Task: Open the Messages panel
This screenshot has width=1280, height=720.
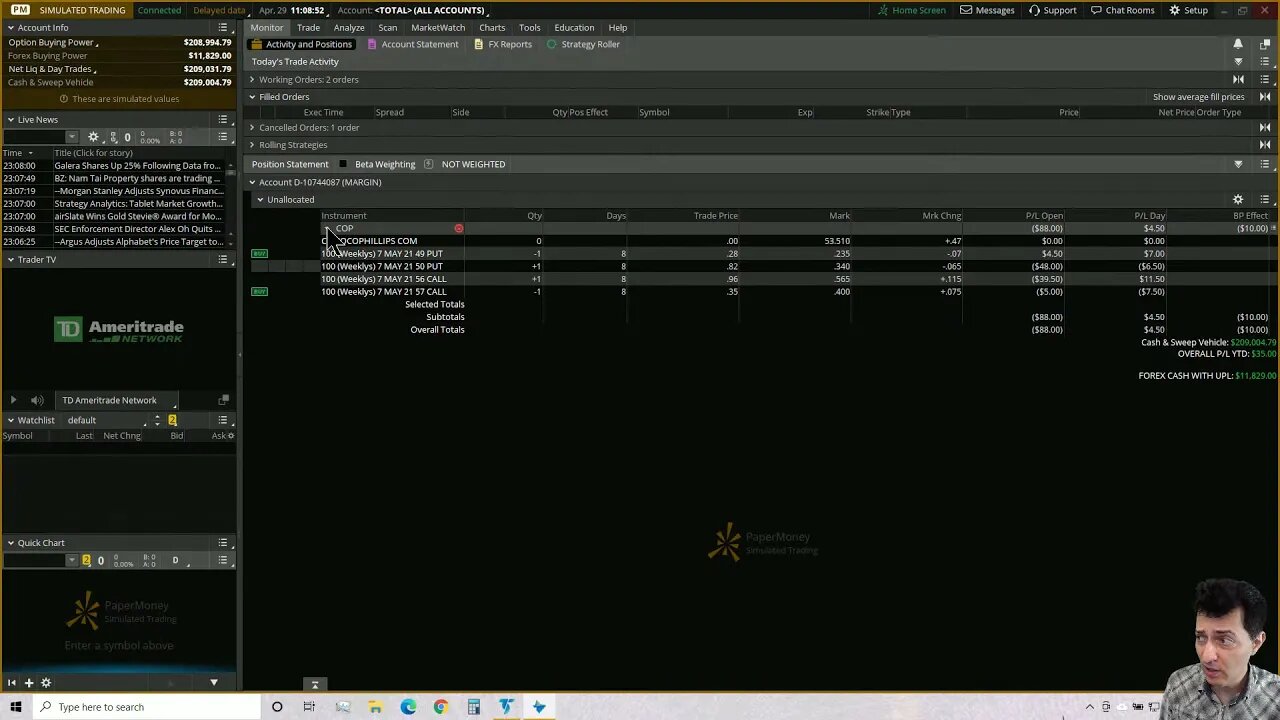Action: click(987, 10)
